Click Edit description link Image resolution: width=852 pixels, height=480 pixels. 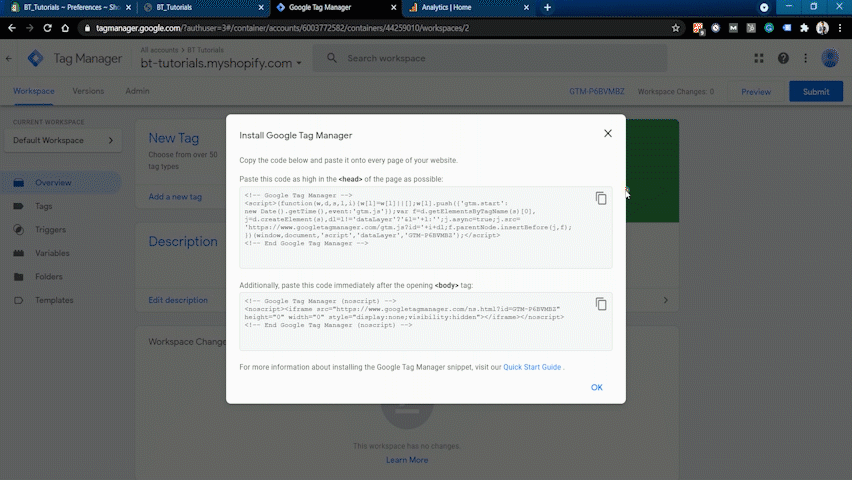[x=178, y=300]
